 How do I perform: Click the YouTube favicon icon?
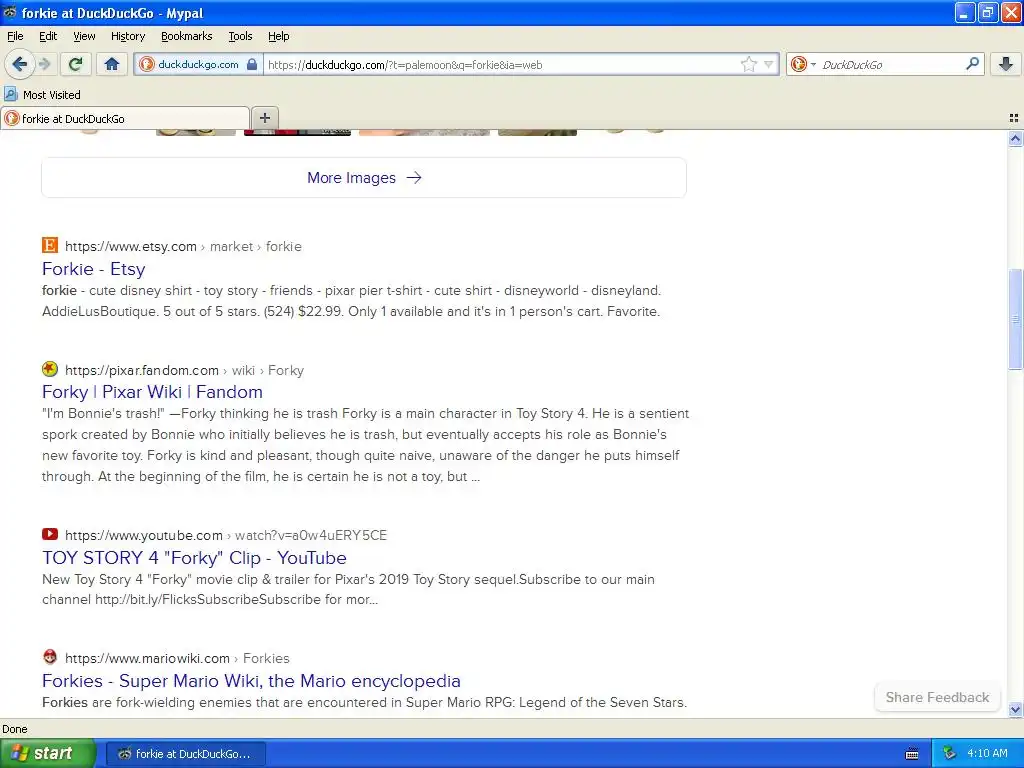click(x=50, y=534)
